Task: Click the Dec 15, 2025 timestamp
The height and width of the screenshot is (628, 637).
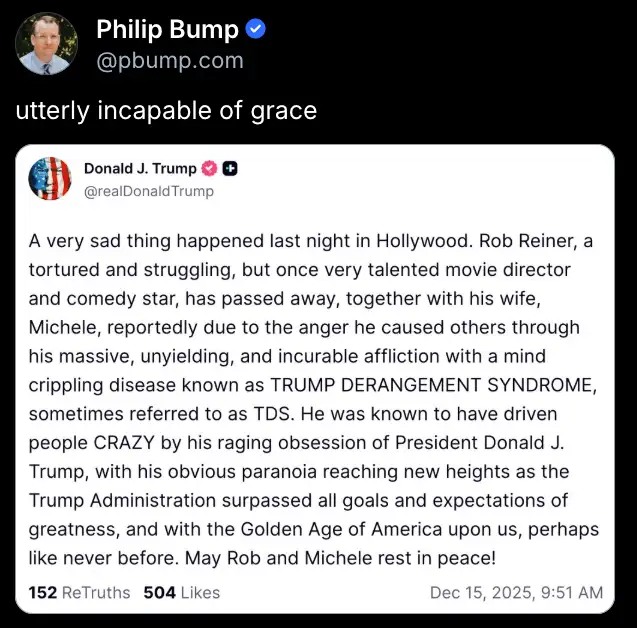Action: tap(516, 592)
